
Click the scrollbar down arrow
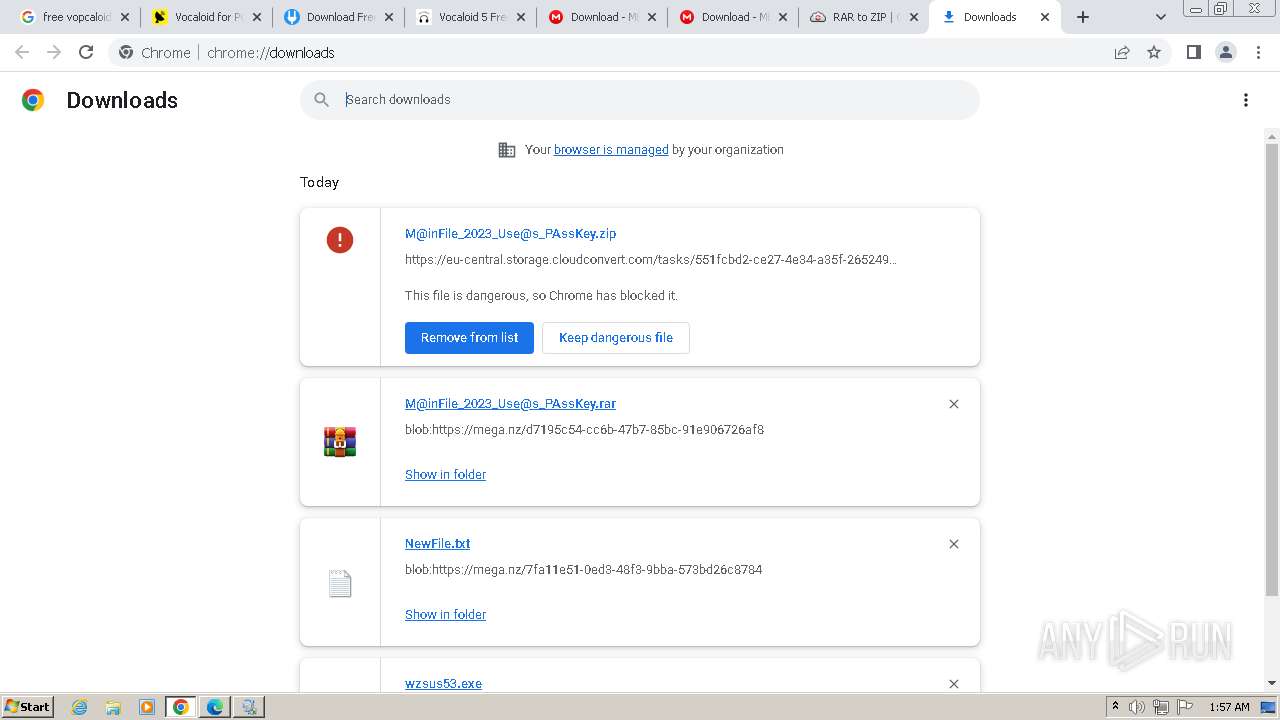1272,683
